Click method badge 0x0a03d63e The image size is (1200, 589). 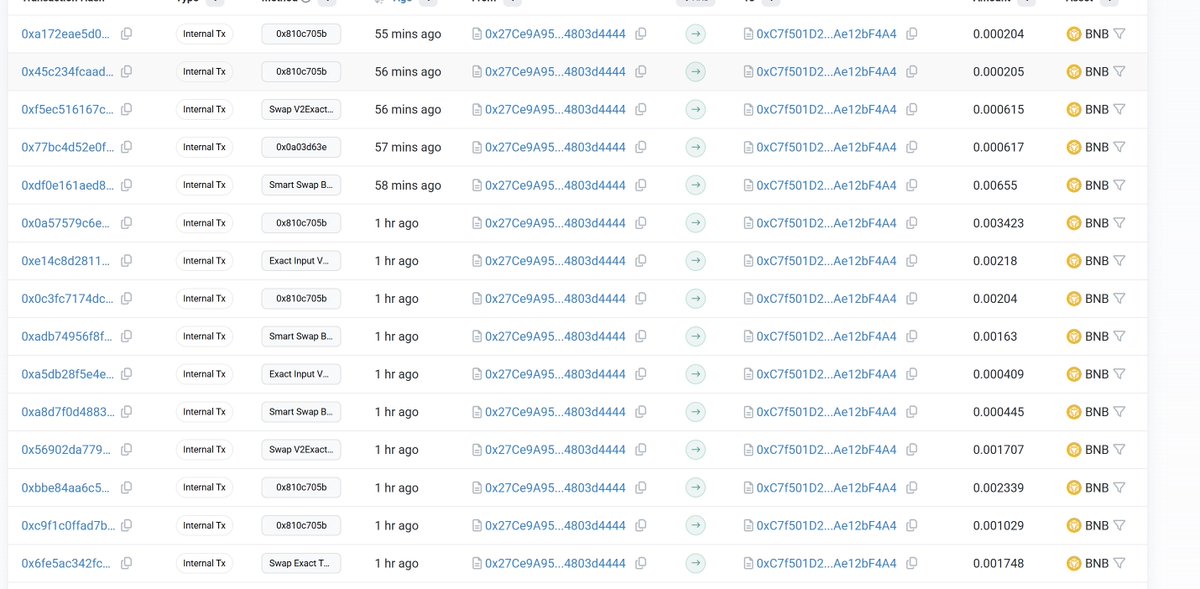coord(301,147)
